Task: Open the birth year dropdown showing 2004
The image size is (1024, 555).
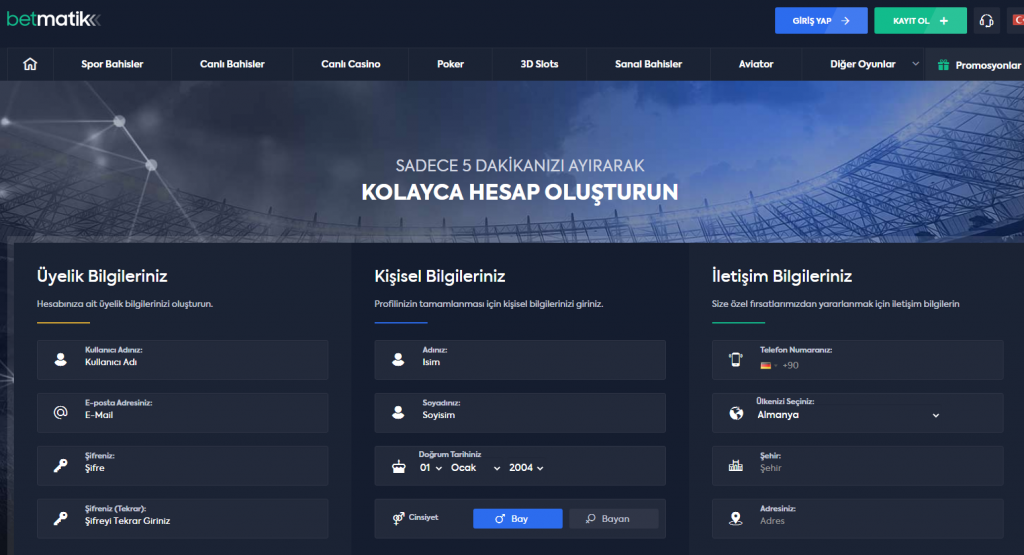Action: tap(526, 468)
